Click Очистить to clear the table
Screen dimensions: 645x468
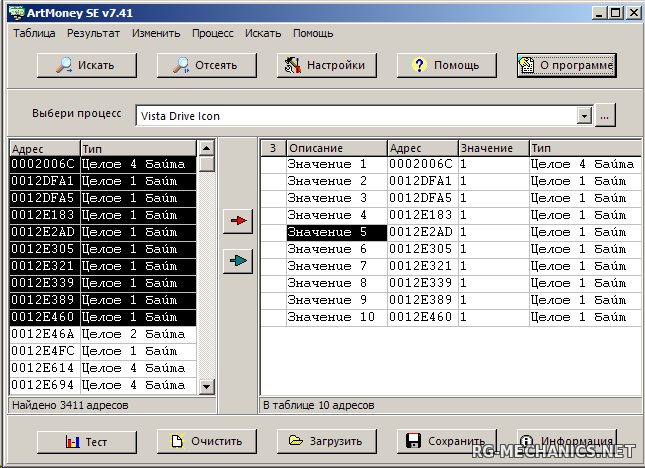[206, 441]
